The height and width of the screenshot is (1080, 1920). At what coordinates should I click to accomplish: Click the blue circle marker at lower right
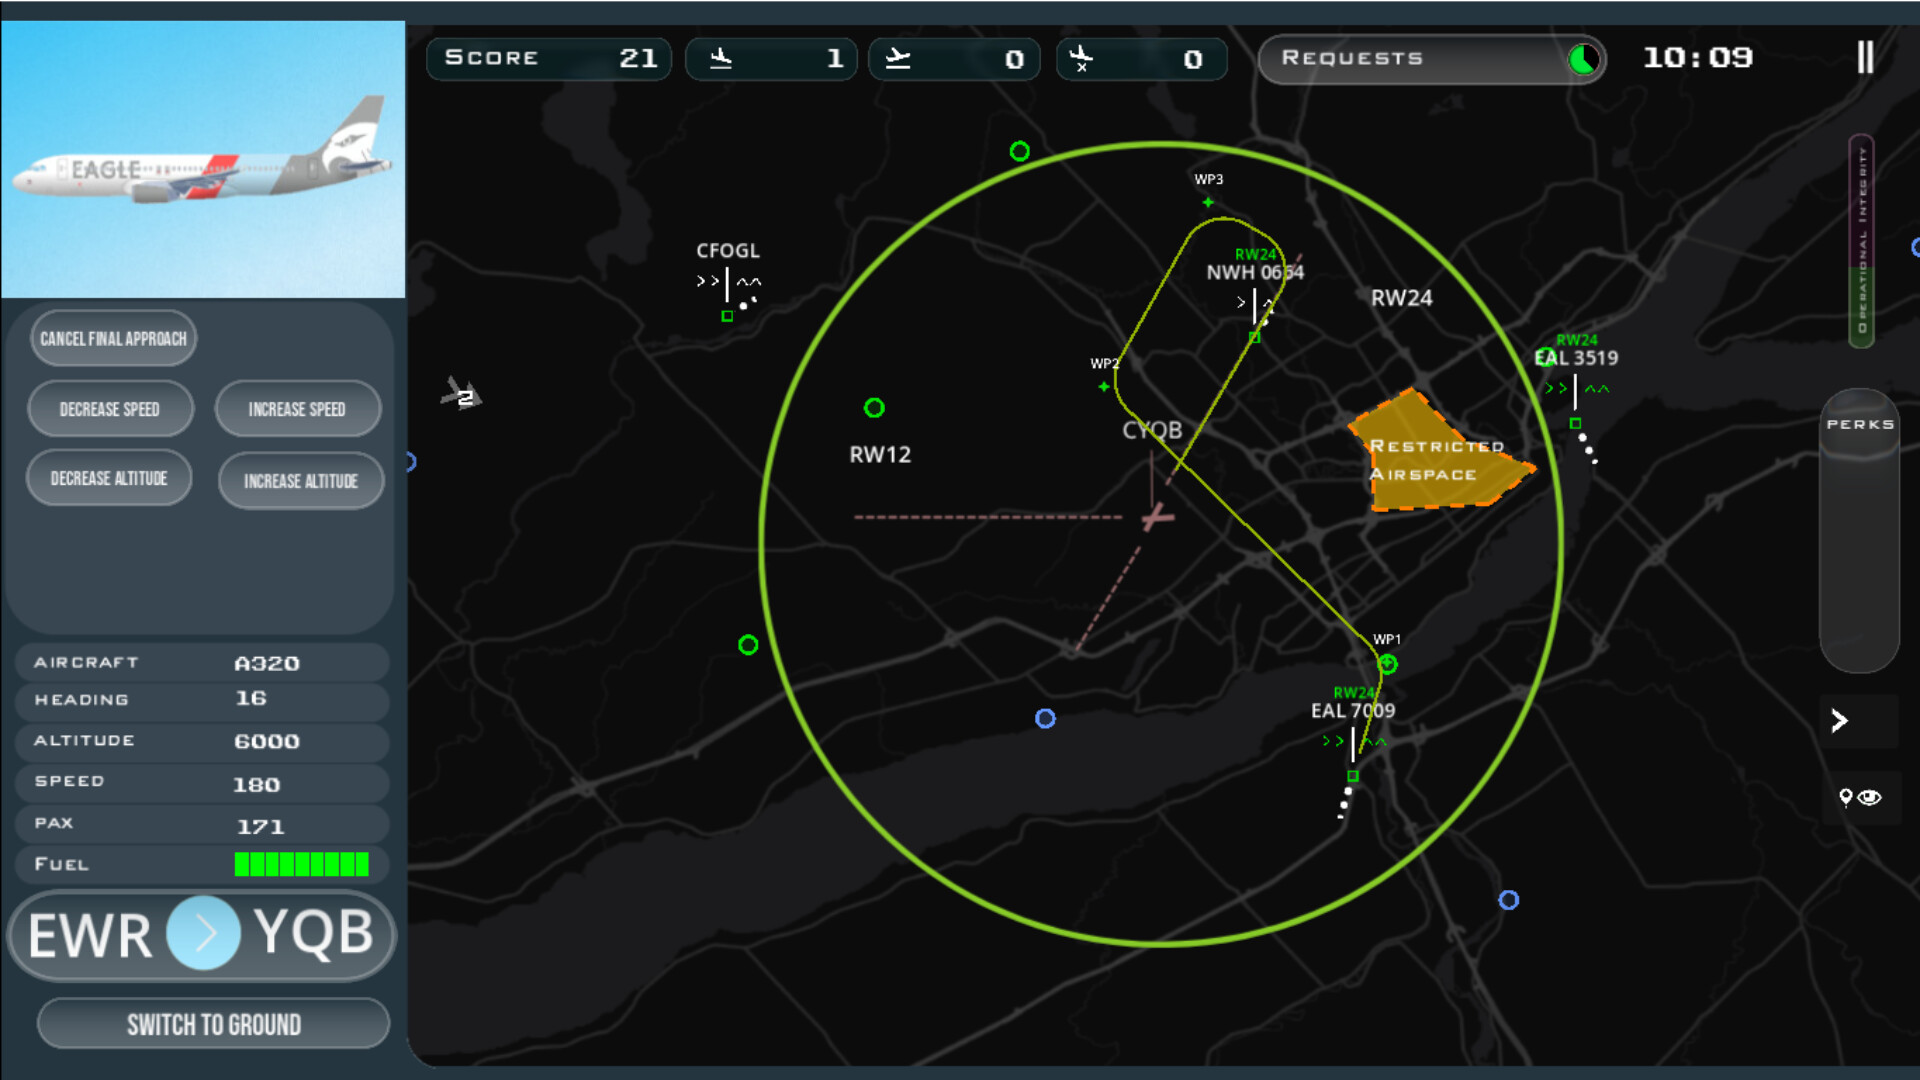click(x=1508, y=900)
